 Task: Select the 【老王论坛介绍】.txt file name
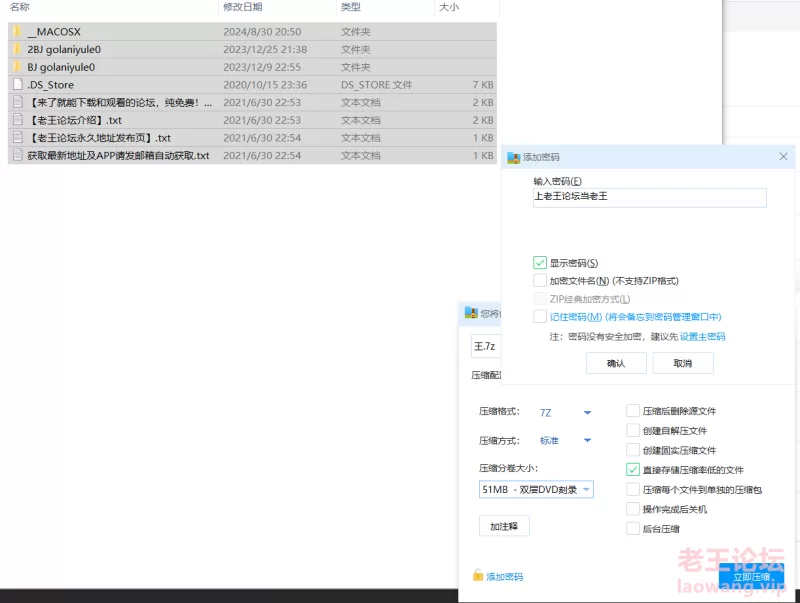74,120
